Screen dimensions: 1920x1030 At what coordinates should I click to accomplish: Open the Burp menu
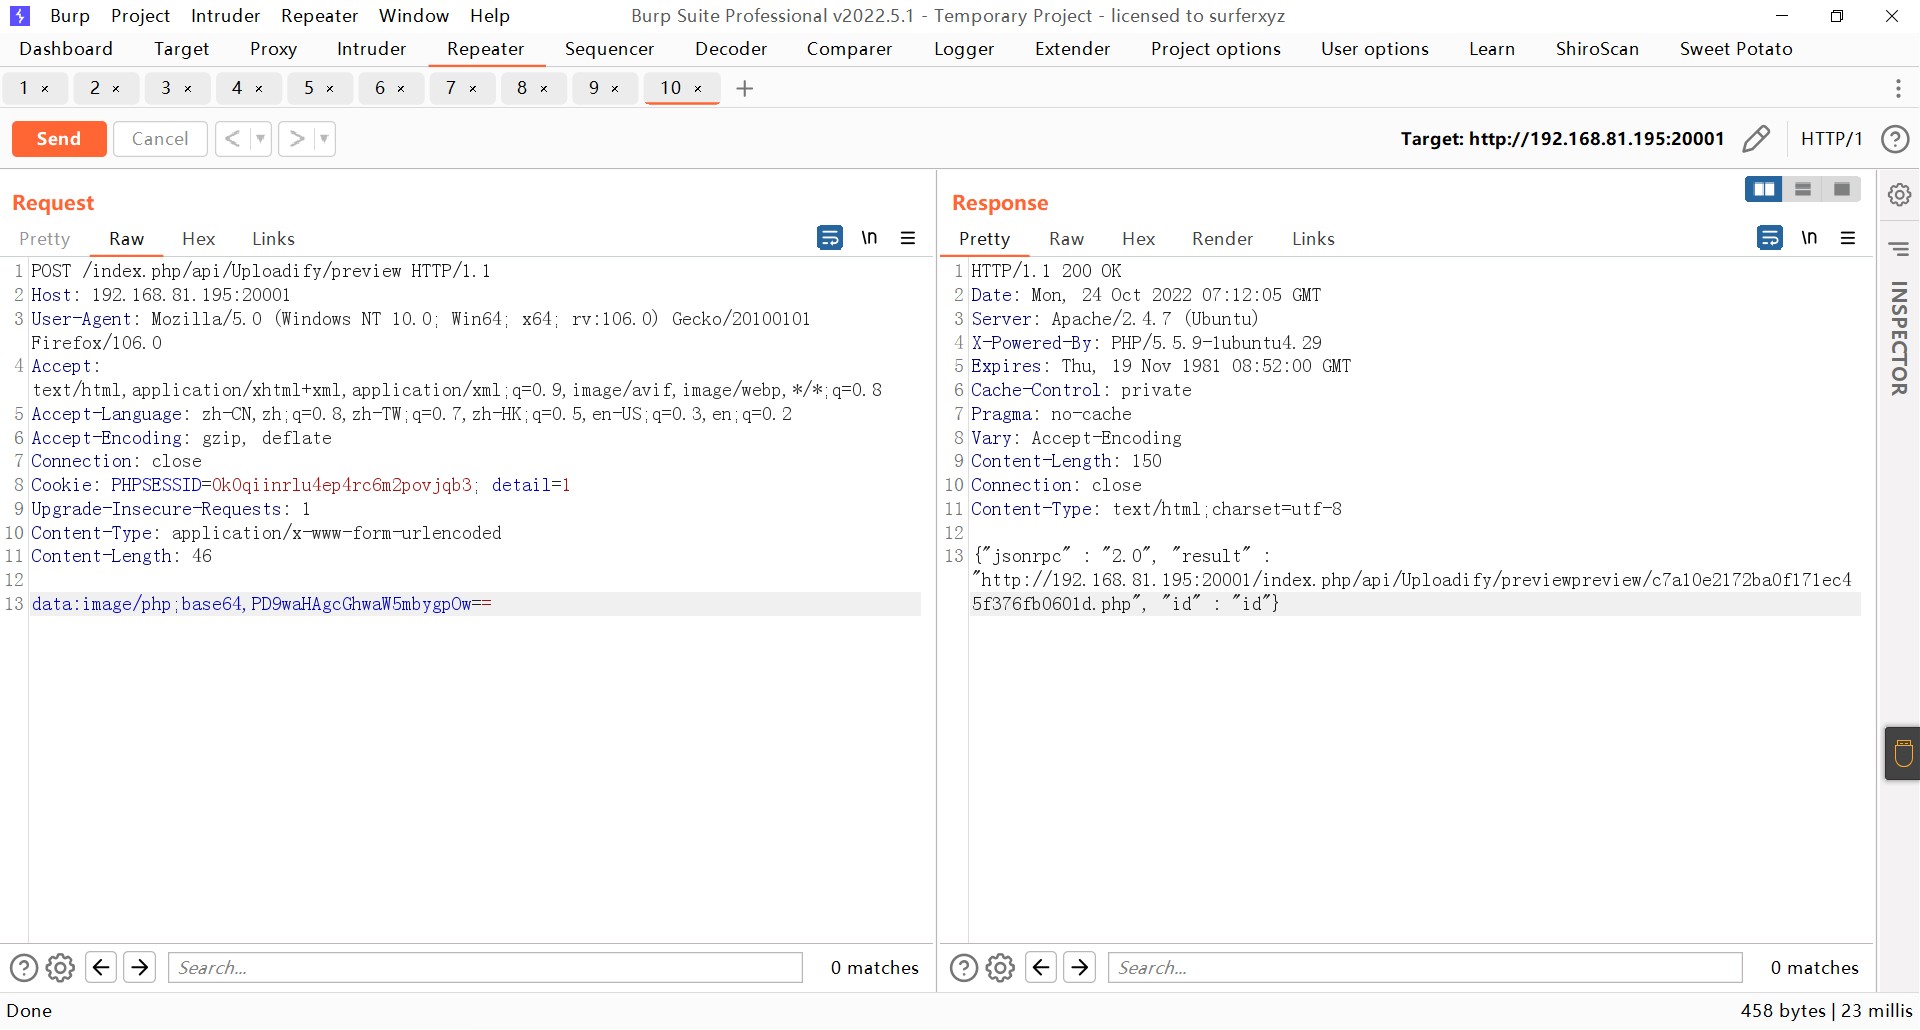point(70,16)
